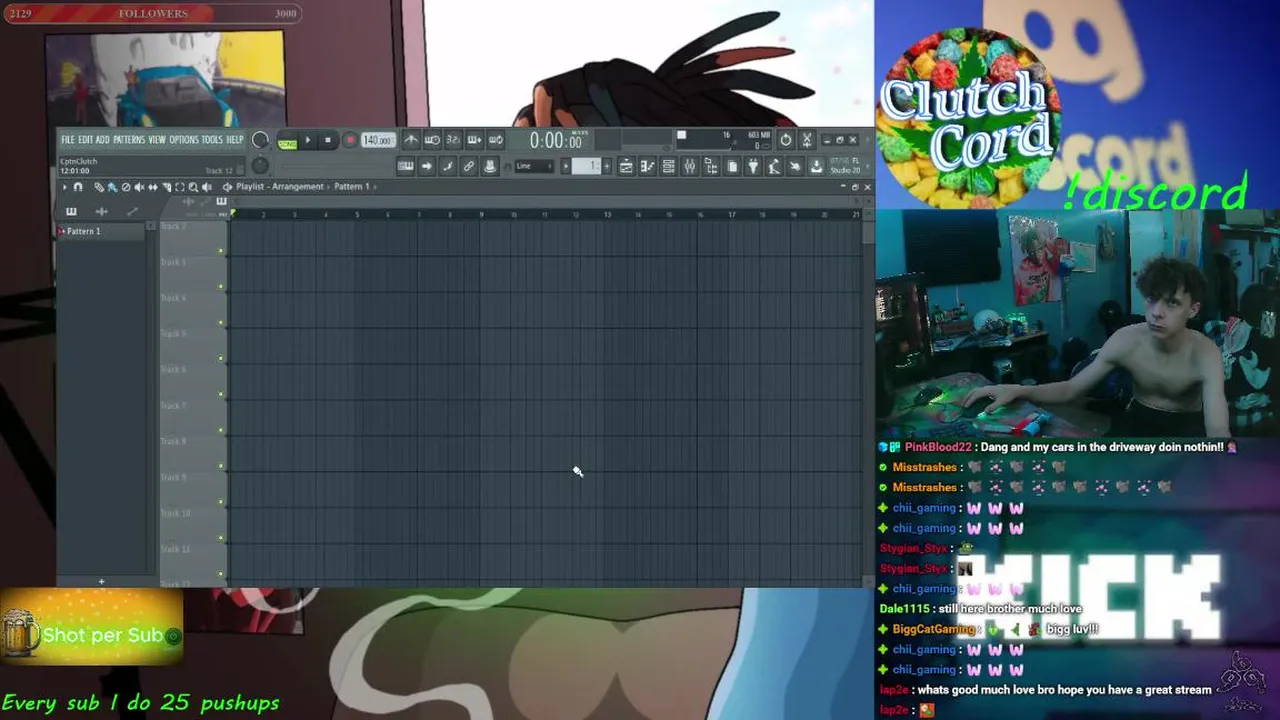Viewport: 1280px width, 720px height.
Task: Toggle the metronome icon
Action: 411,140
